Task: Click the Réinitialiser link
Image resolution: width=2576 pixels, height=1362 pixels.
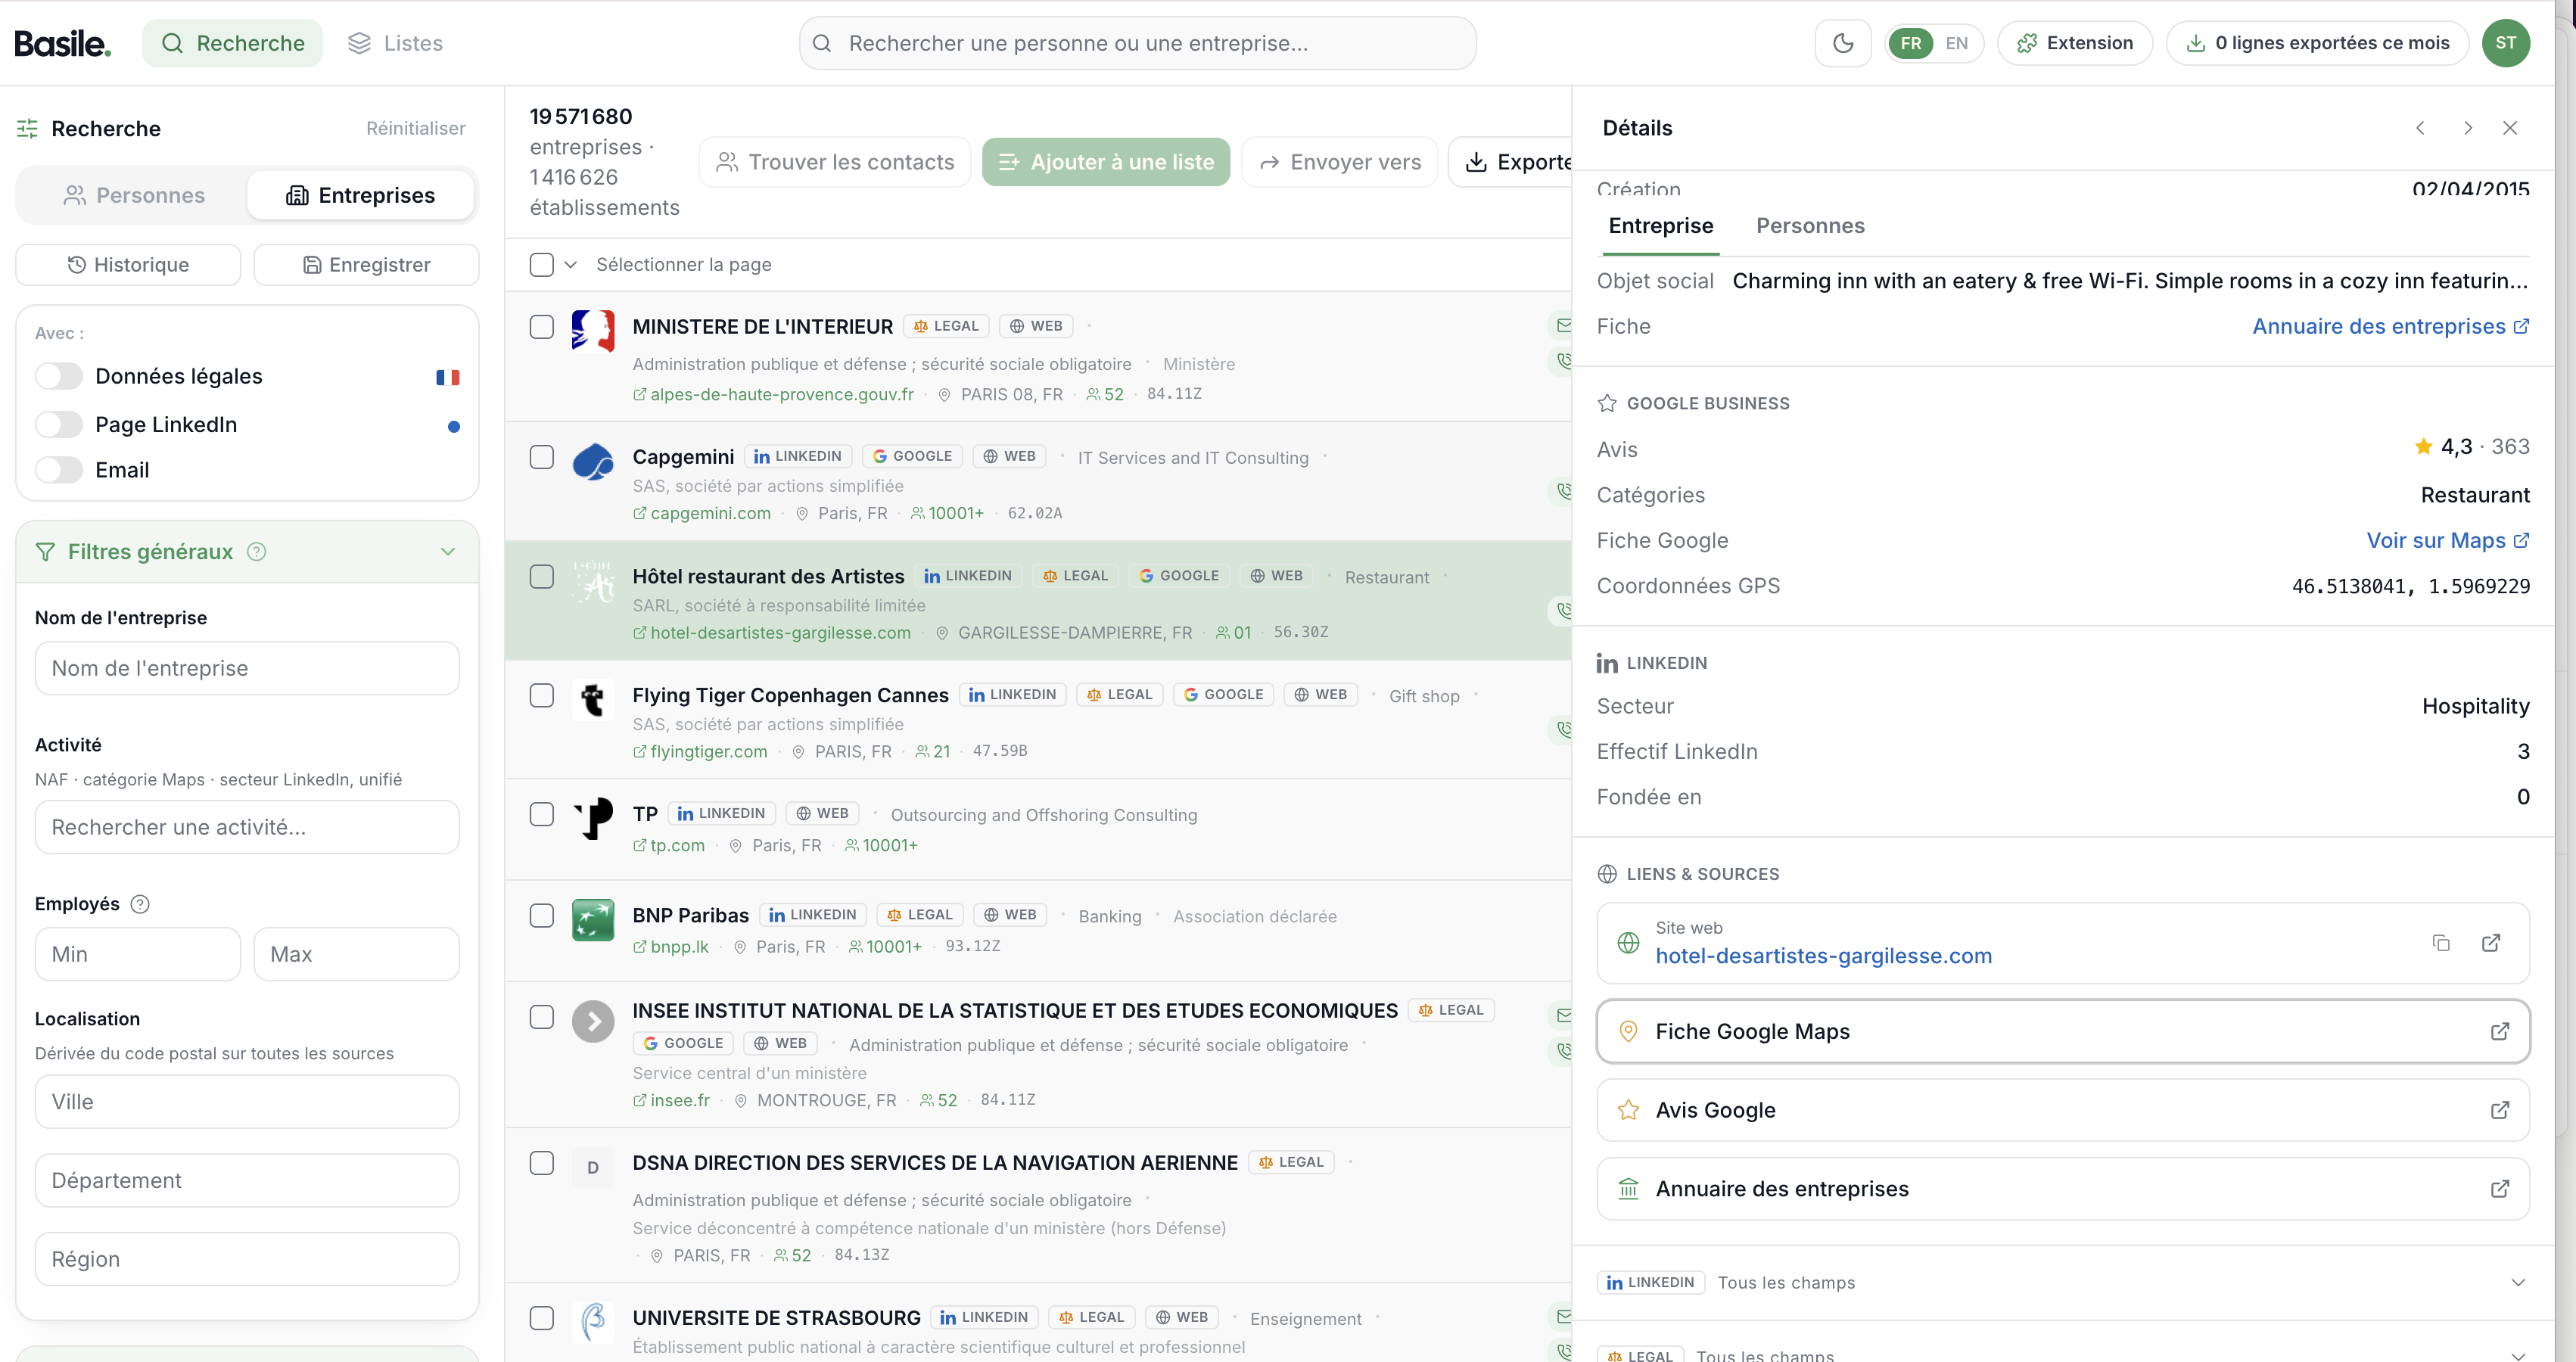Action: pos(415,128)
